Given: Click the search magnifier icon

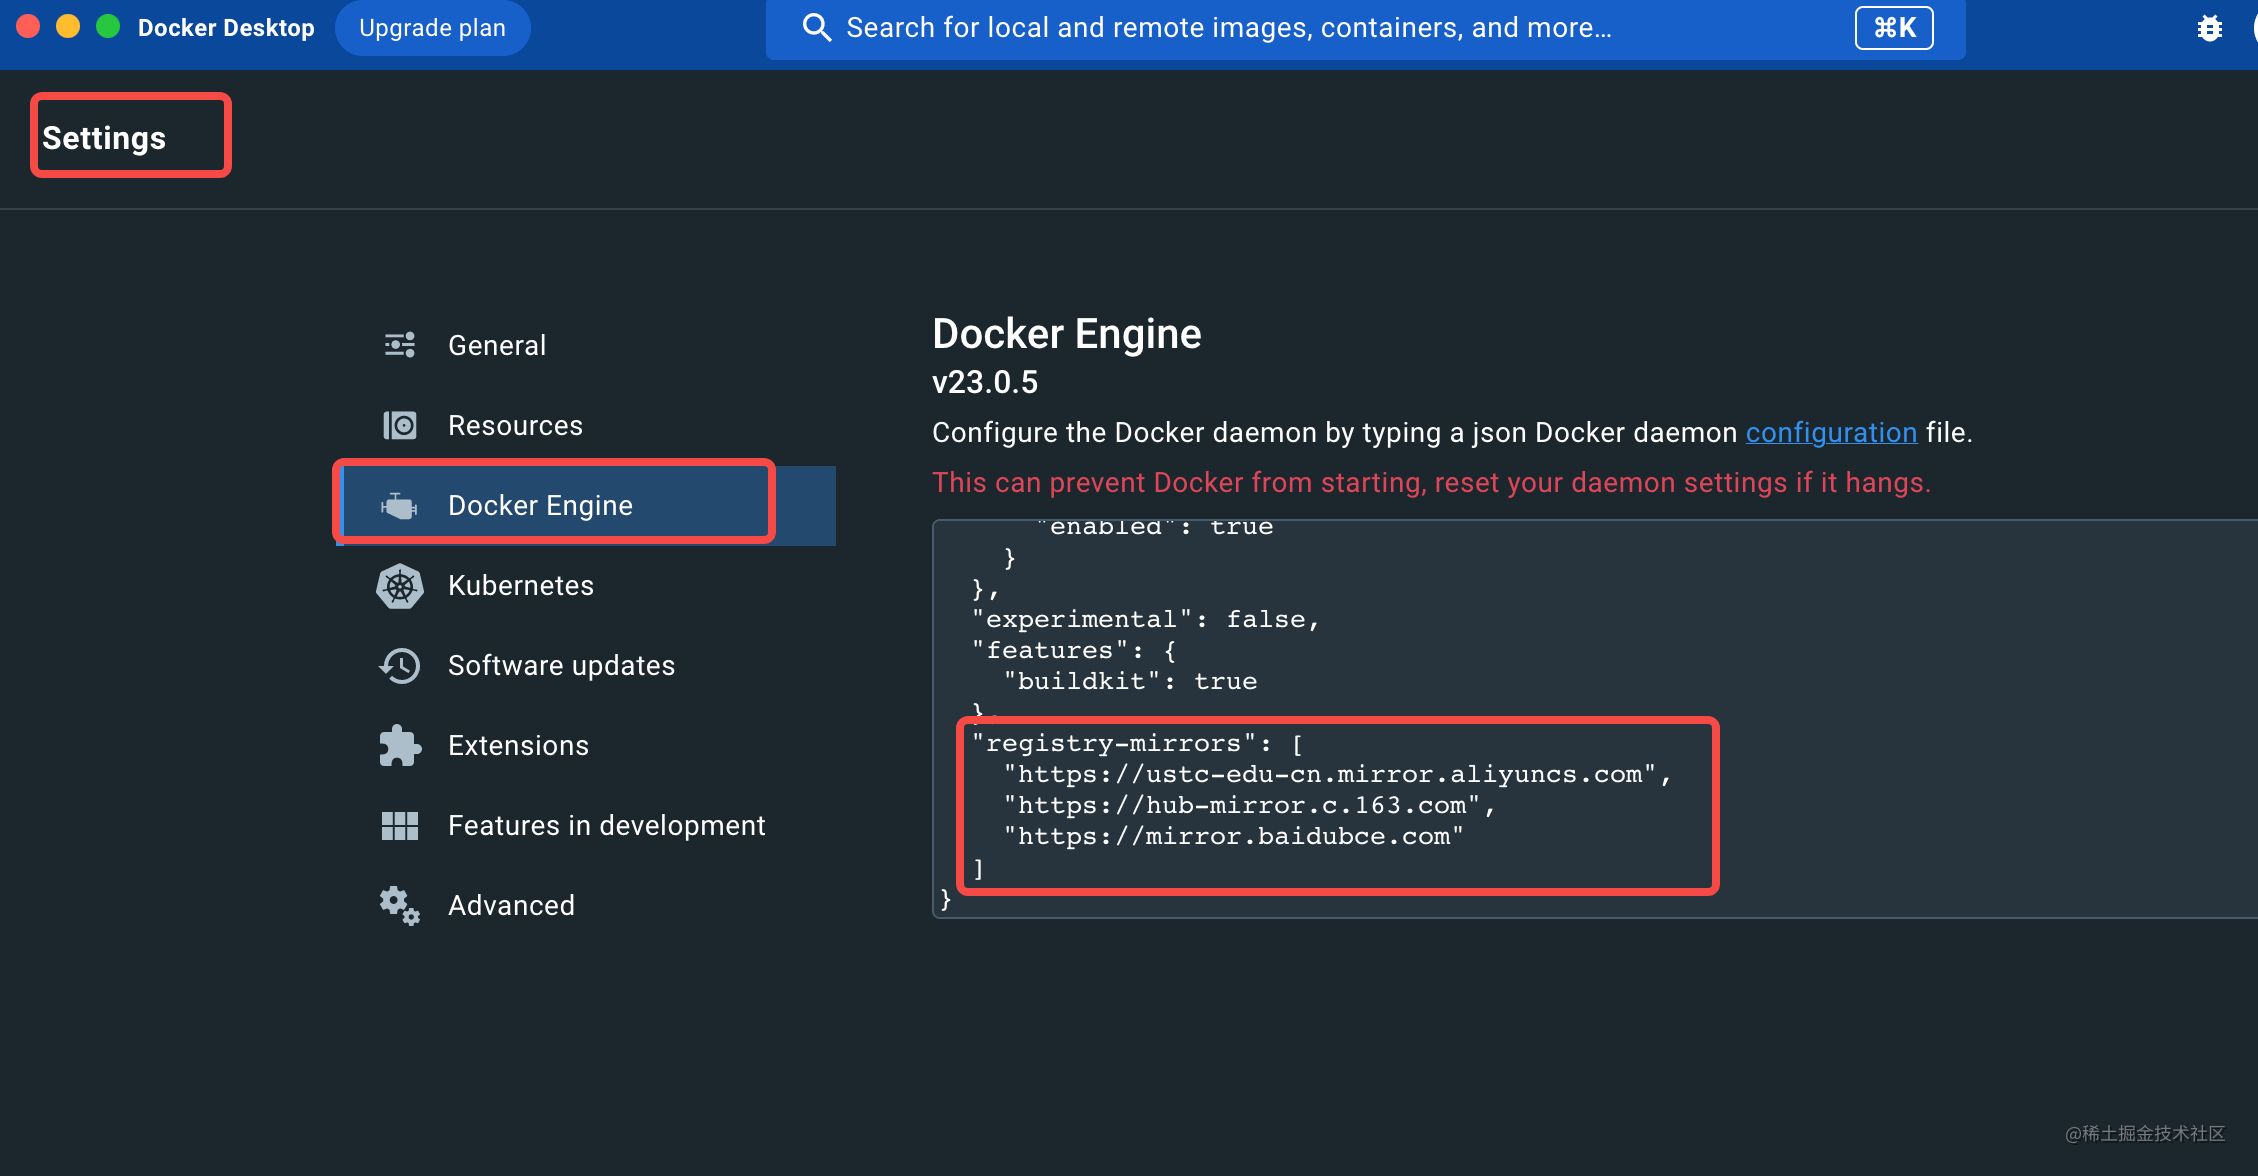Looking at the screenshot, I should coord(817,28).
